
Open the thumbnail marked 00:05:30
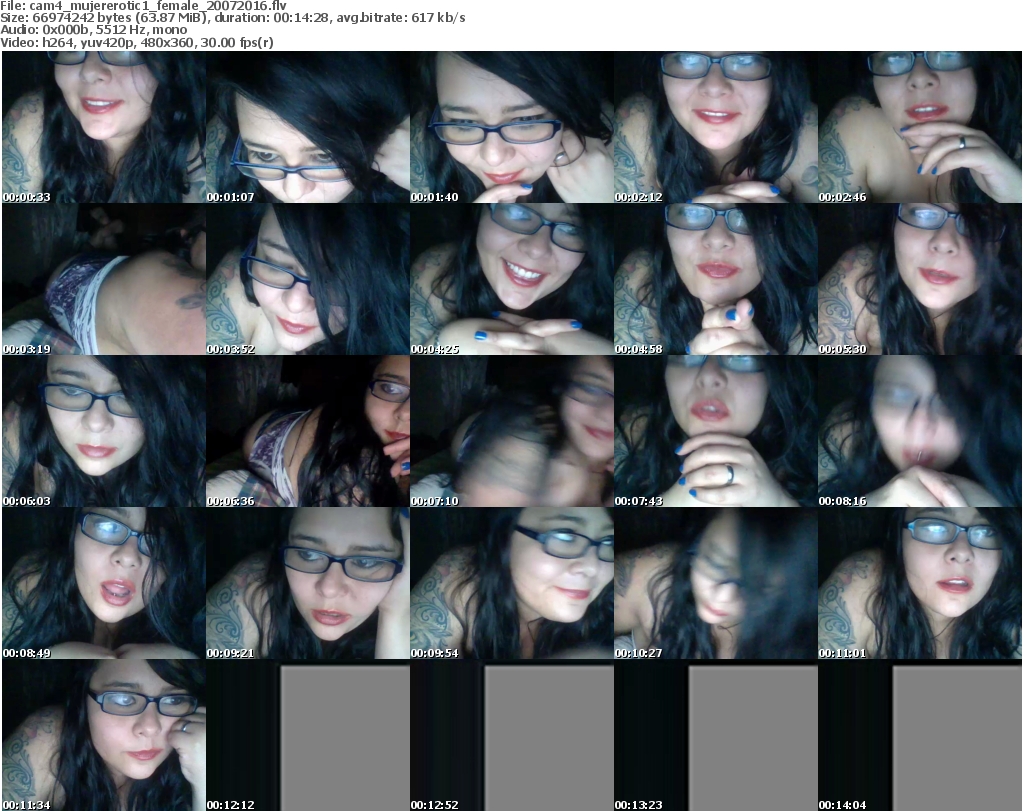click(x=920, y=279)
